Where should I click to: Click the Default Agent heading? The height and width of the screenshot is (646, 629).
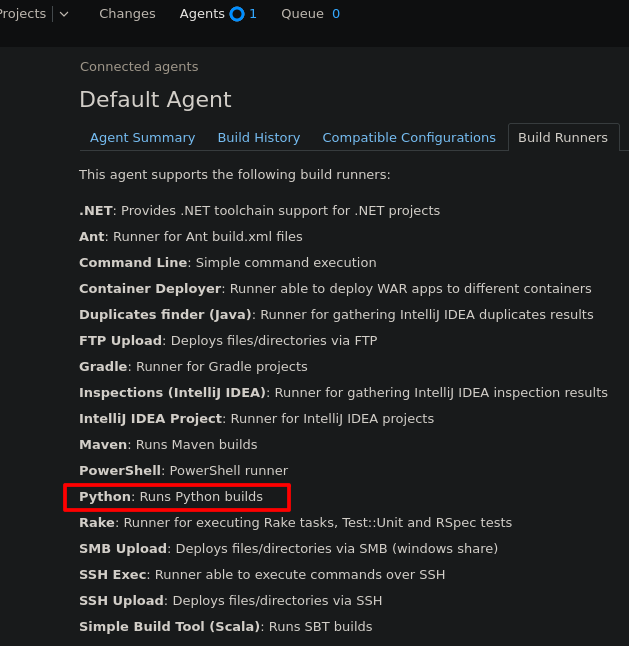[x=155, y=100]
